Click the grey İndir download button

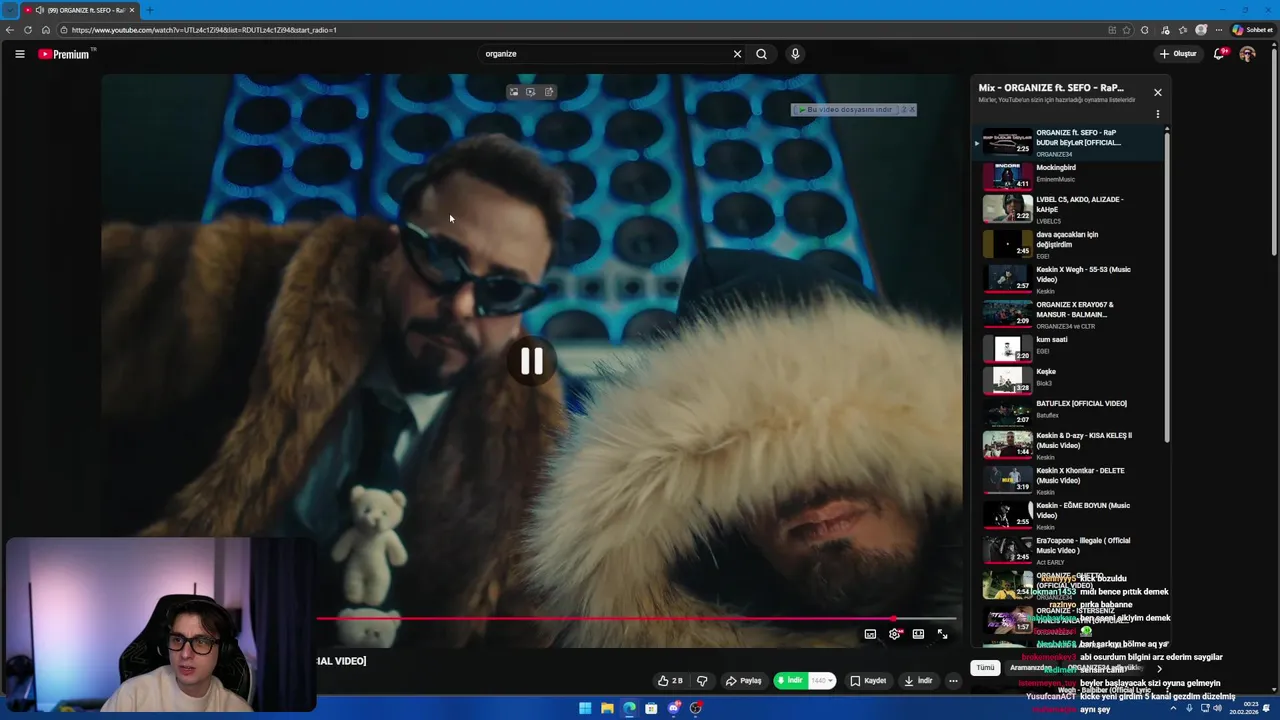918,681
